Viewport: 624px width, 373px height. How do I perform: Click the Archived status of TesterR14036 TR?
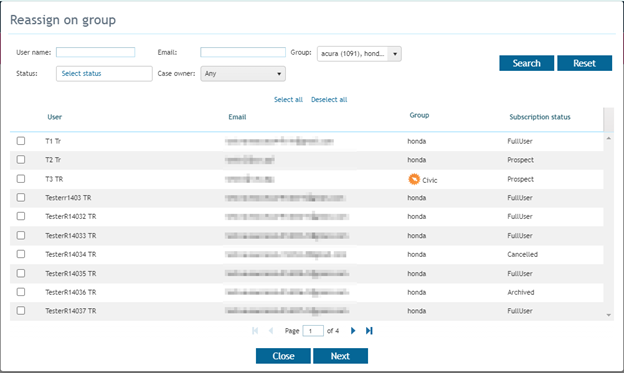tap(521, 292)
